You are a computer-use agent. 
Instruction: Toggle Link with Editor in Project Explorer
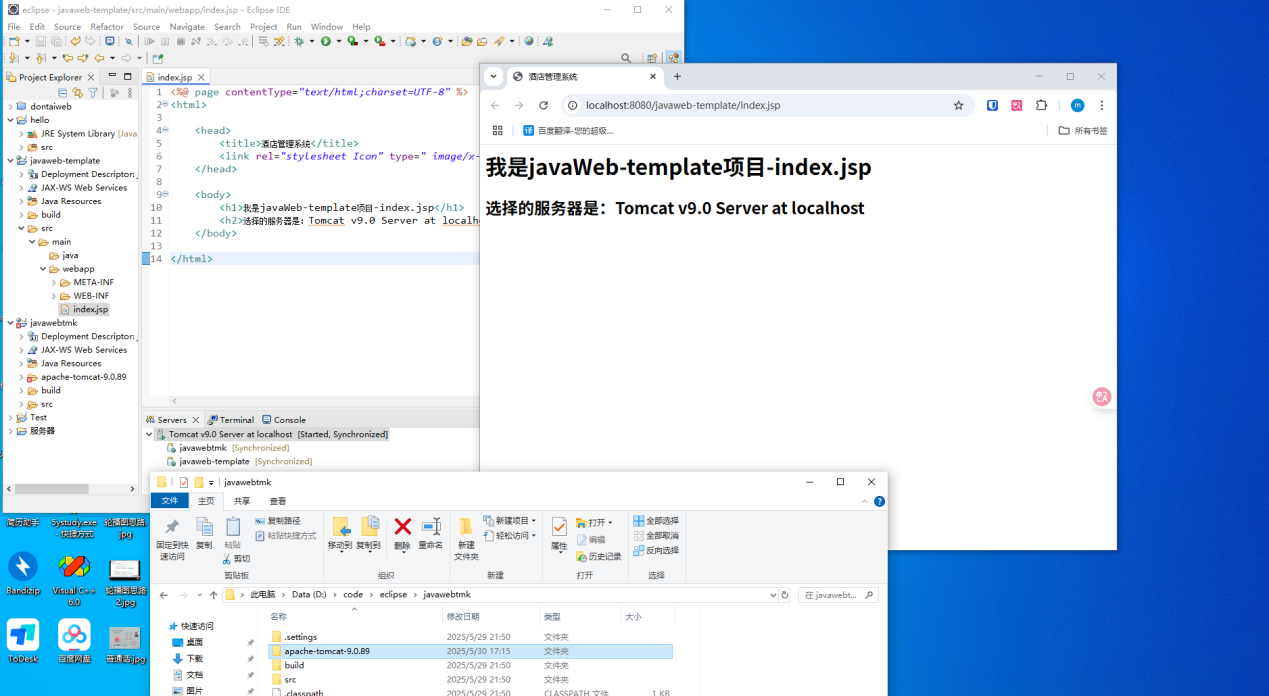point(77,93)
